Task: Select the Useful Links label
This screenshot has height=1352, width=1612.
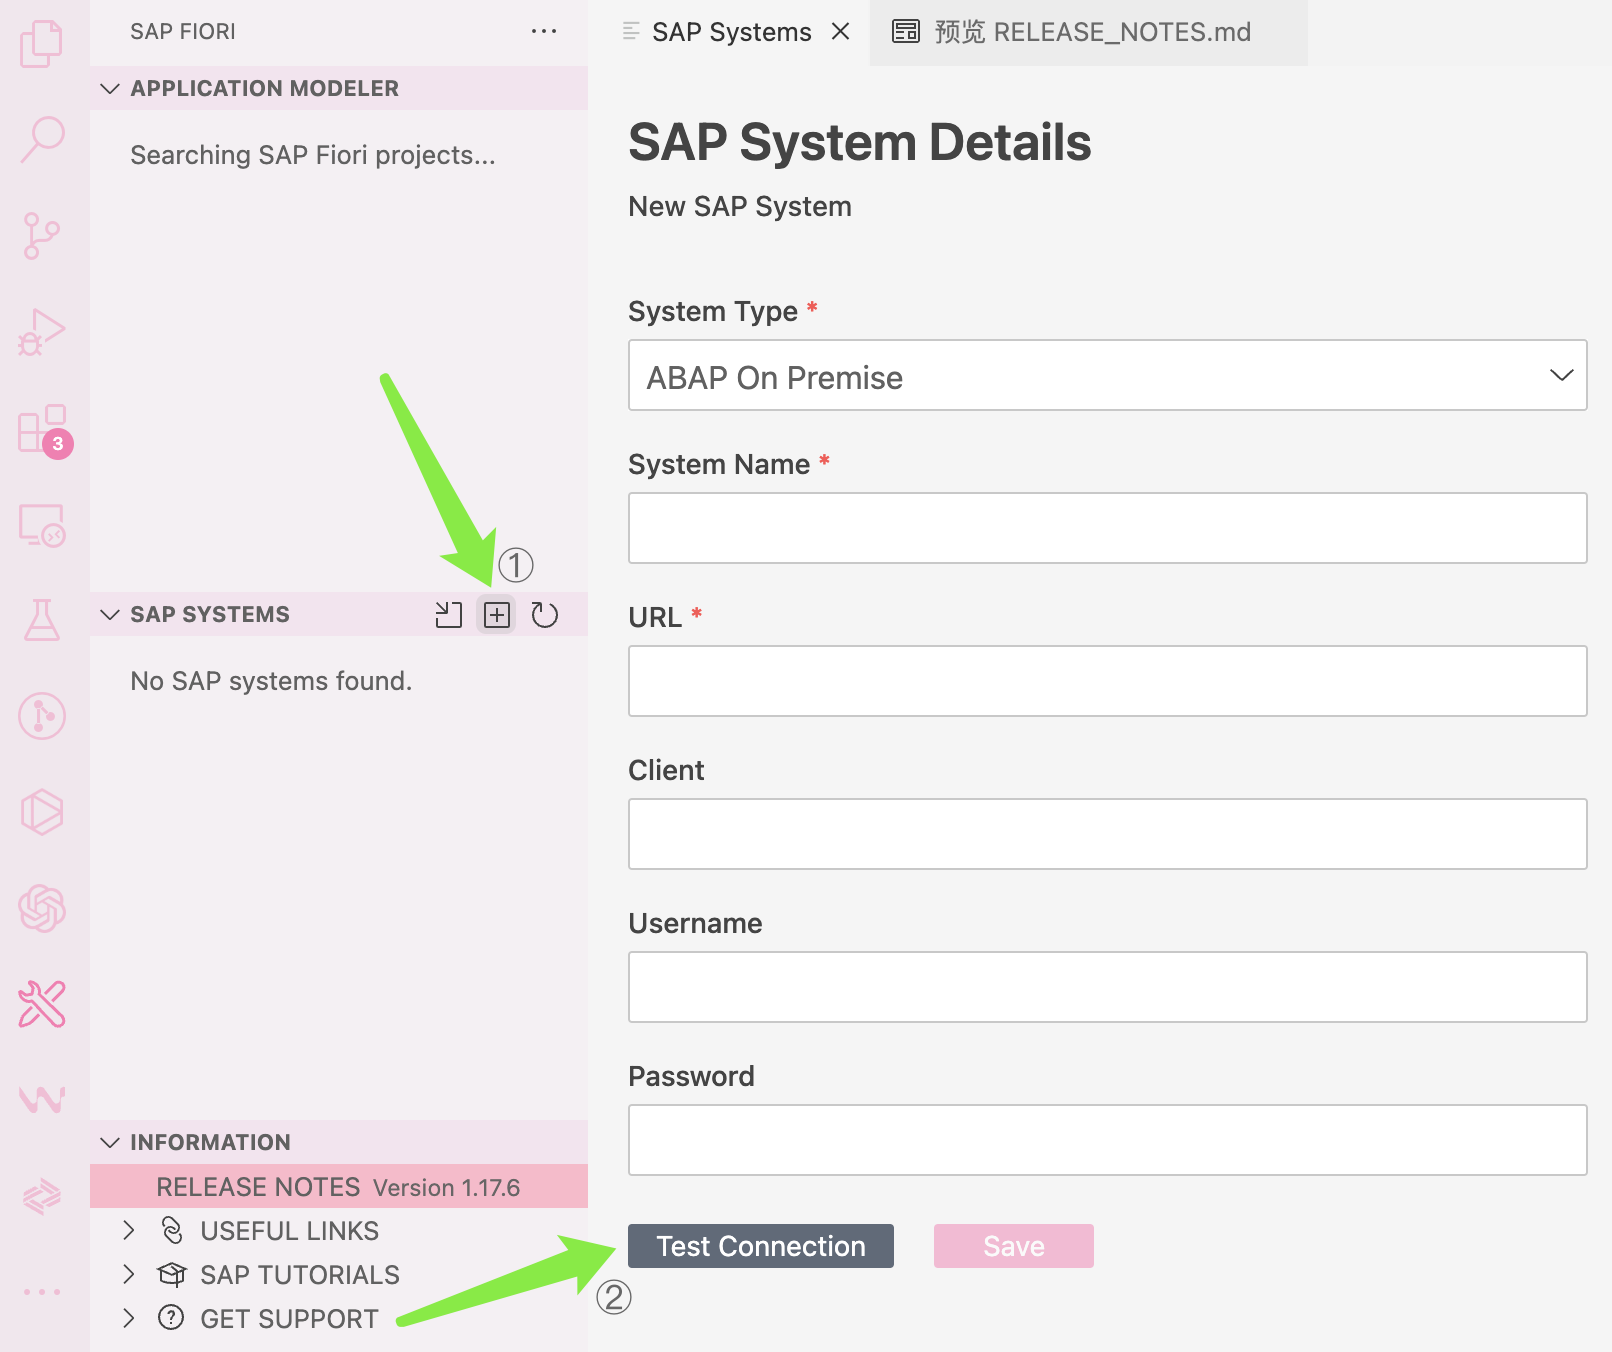Action: coord(290,1230)
